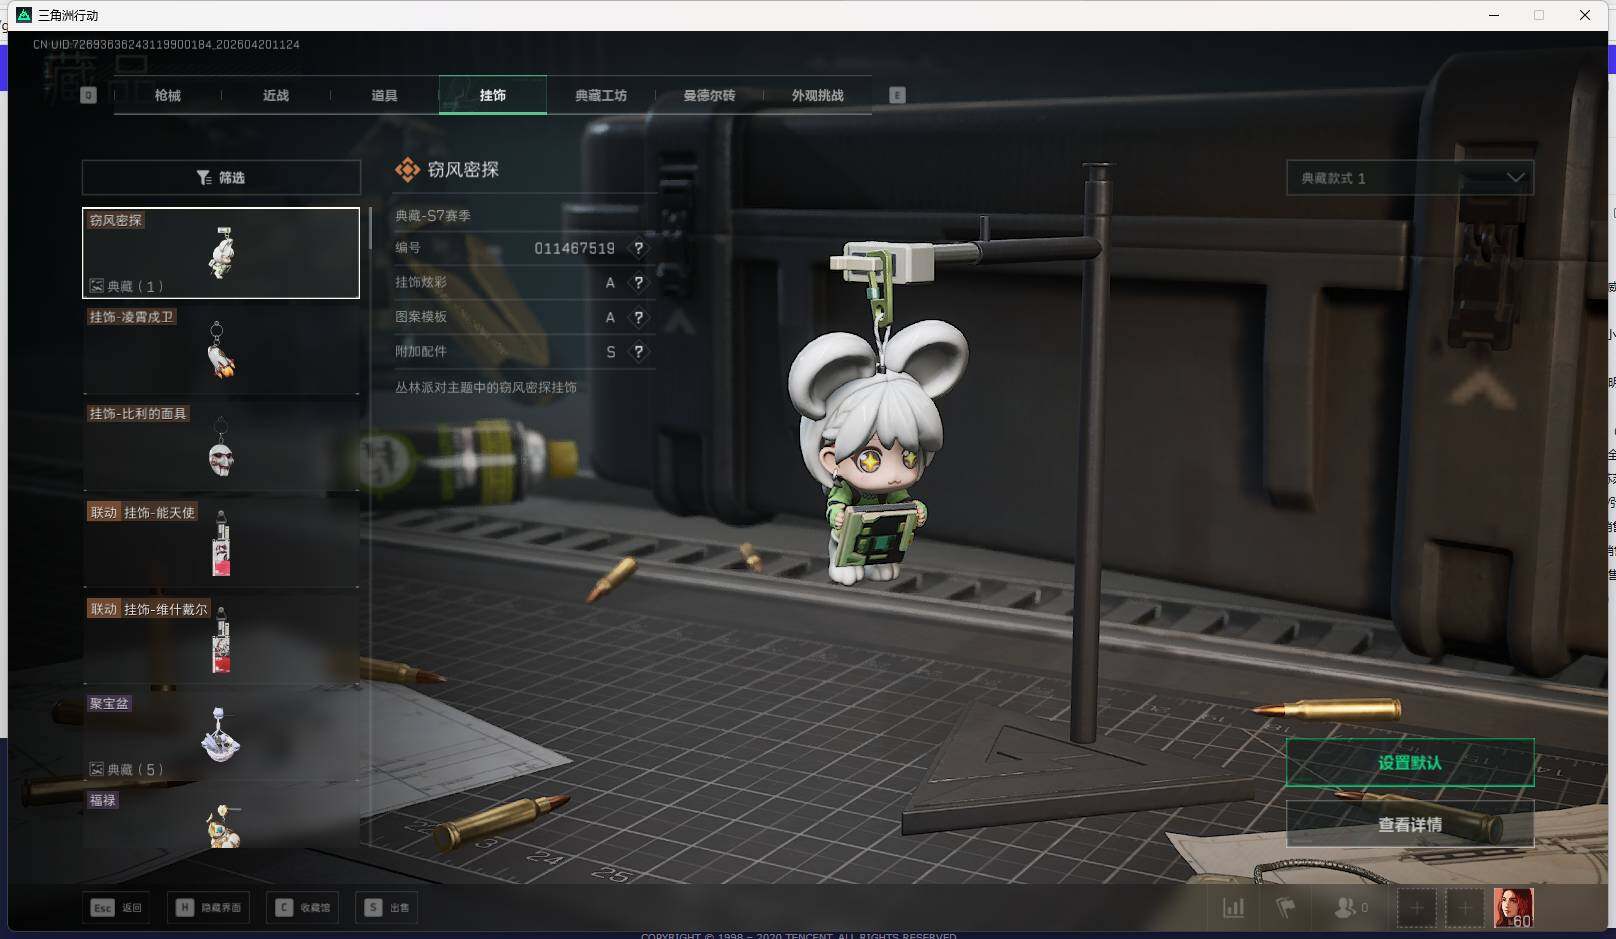Screen dimensions: 1616x939
Task: Open the 筛选 filter button
Action: pos(221,178)
